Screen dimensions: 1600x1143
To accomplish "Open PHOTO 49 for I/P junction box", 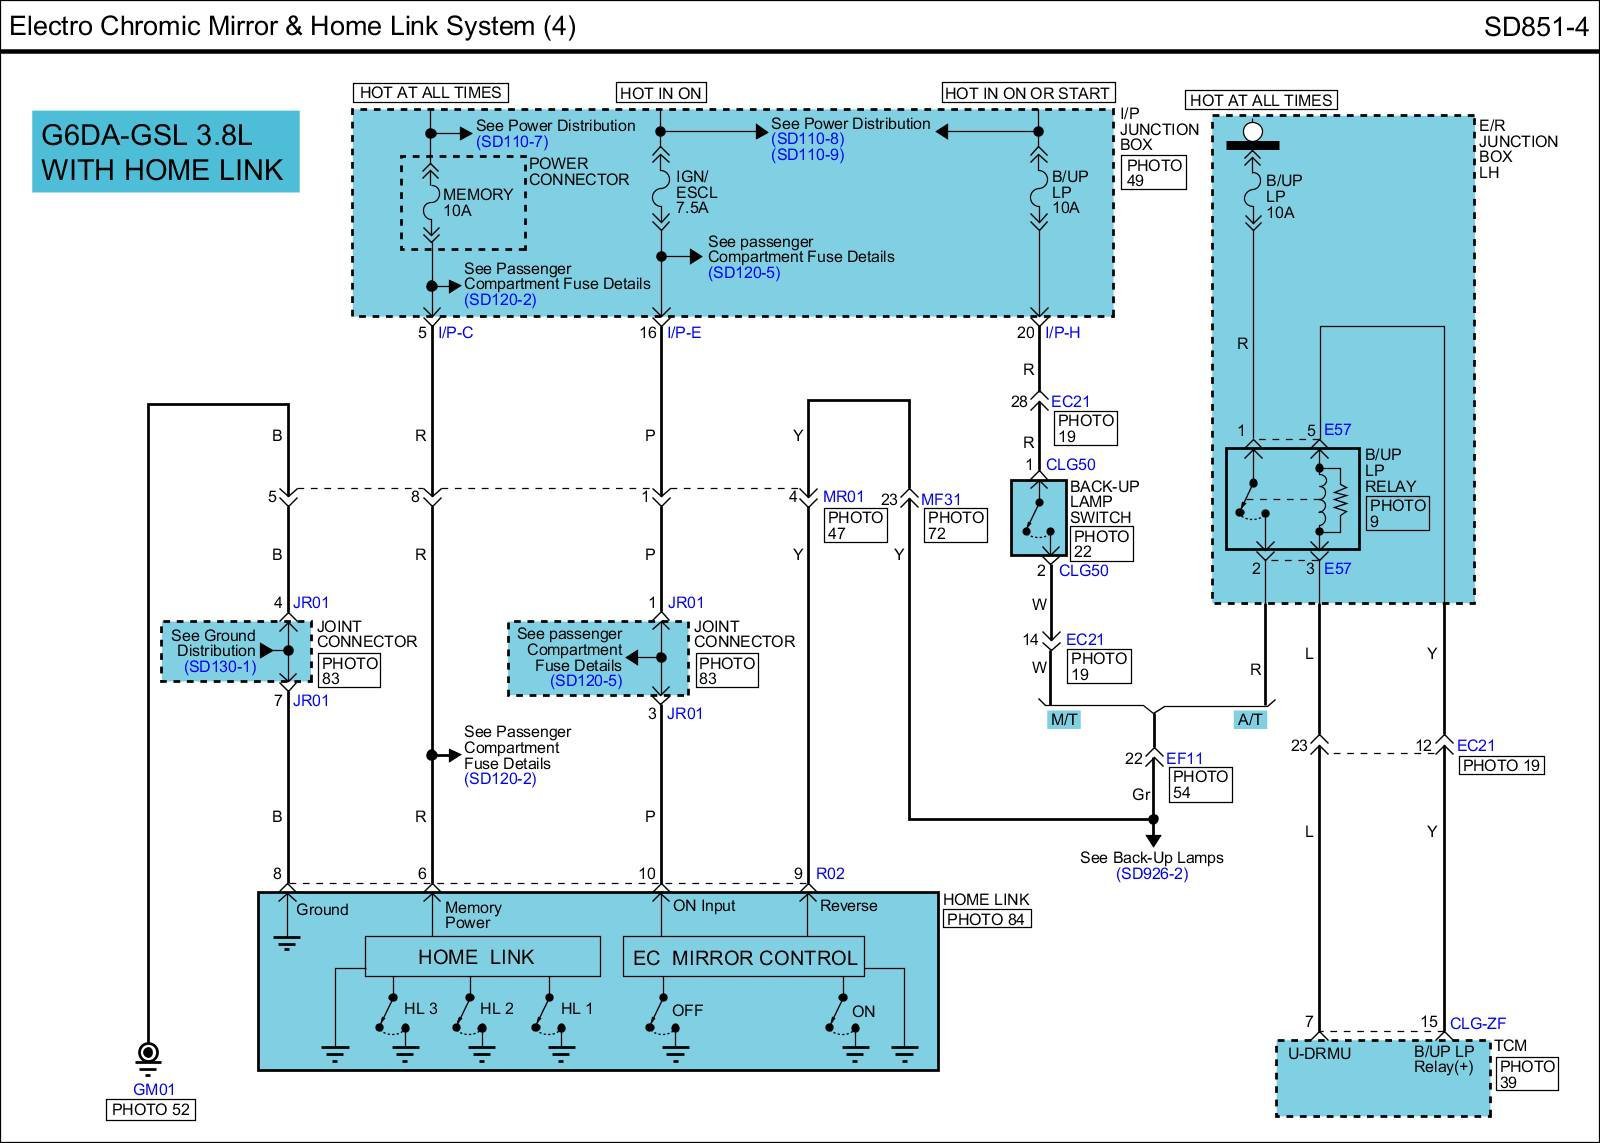I will point(1153,173).
